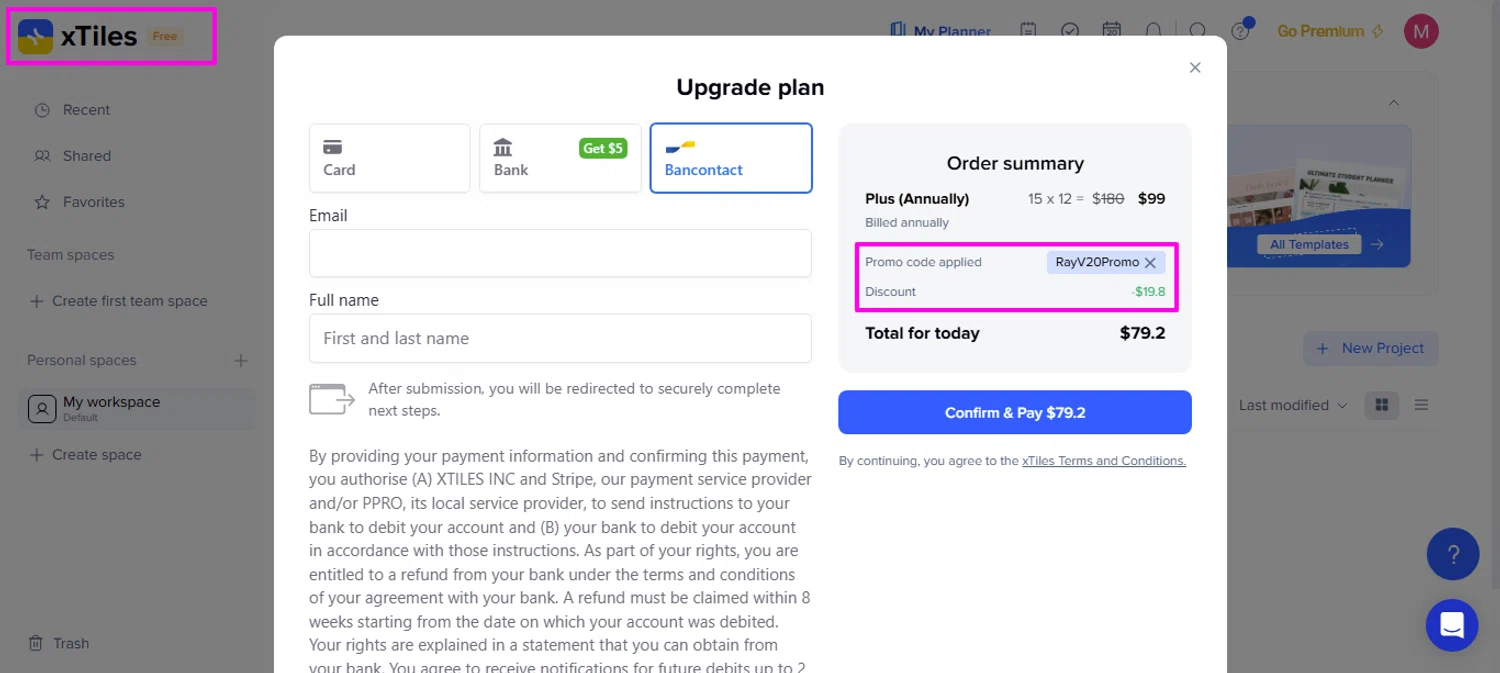Click the Full name input field
1500x673 pixels.
click(x=560, y=338)
